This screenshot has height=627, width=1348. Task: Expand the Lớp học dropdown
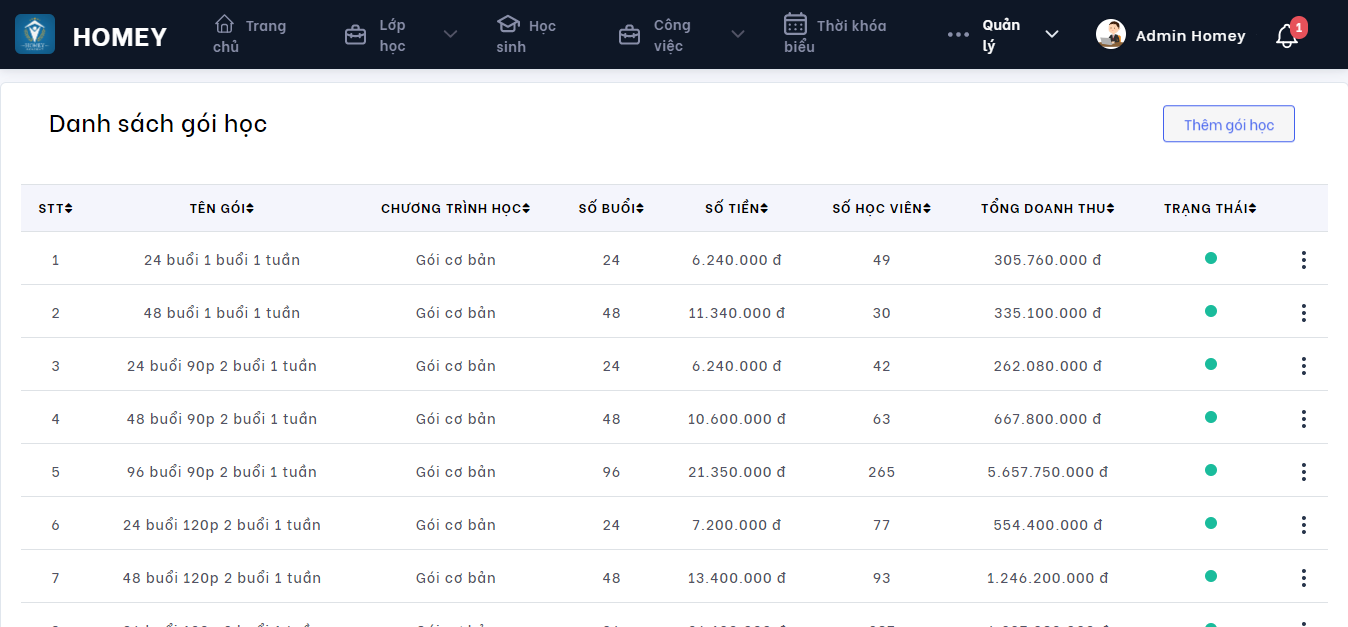pyautogui.click(x=450, y=35)
